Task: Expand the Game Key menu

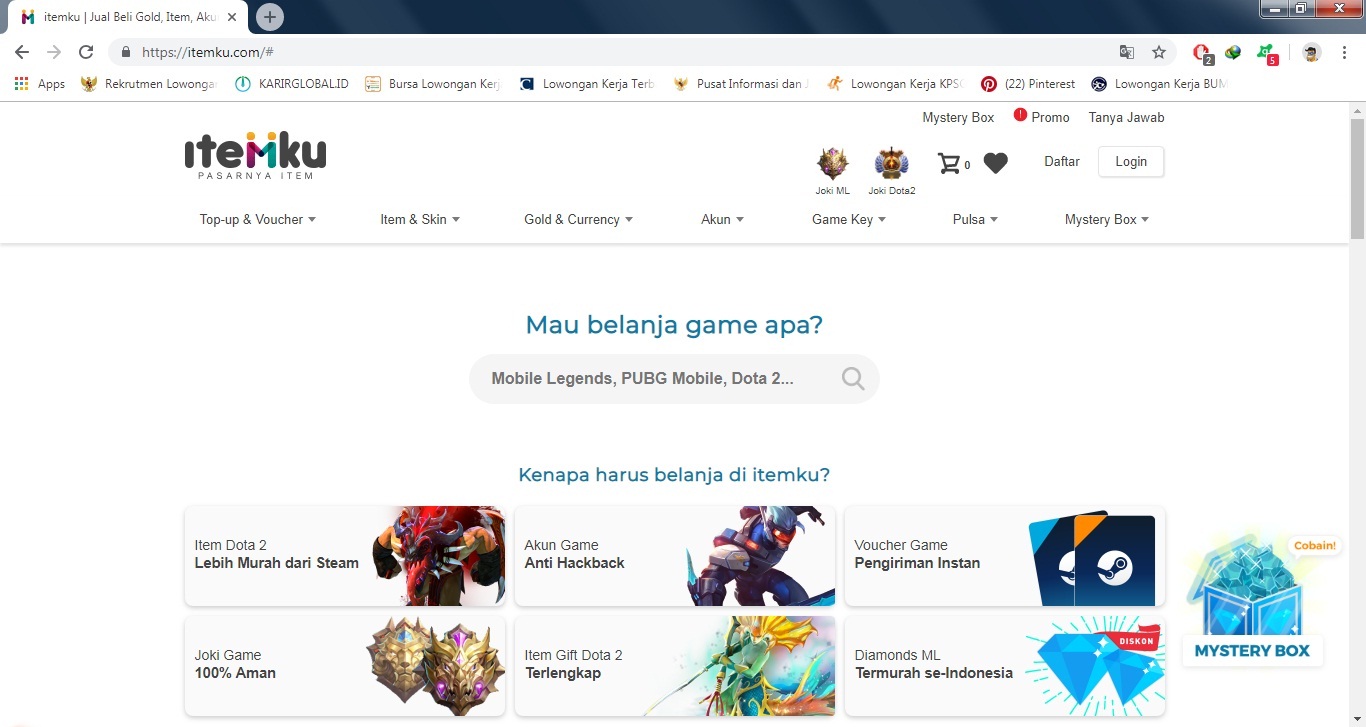Action: [849, 219]
